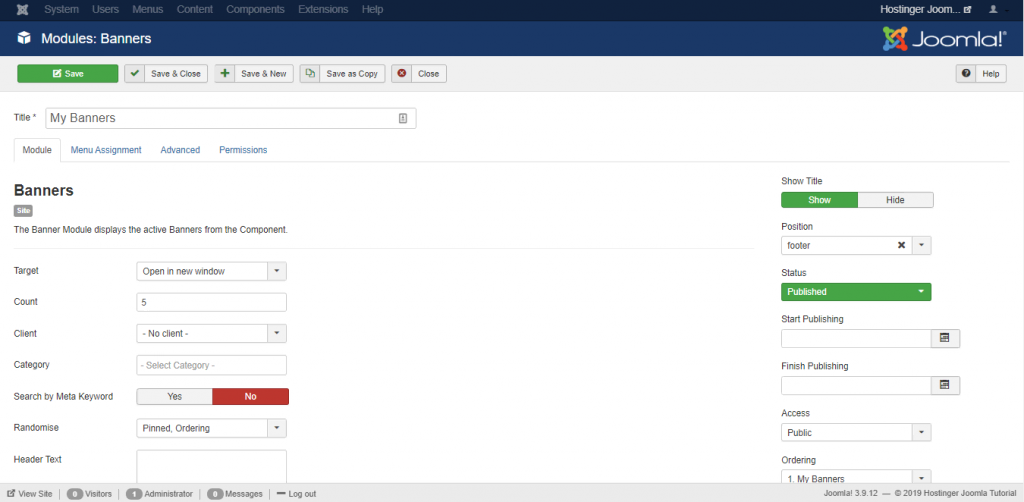Open the Components menu

click(x=255, y=10)
